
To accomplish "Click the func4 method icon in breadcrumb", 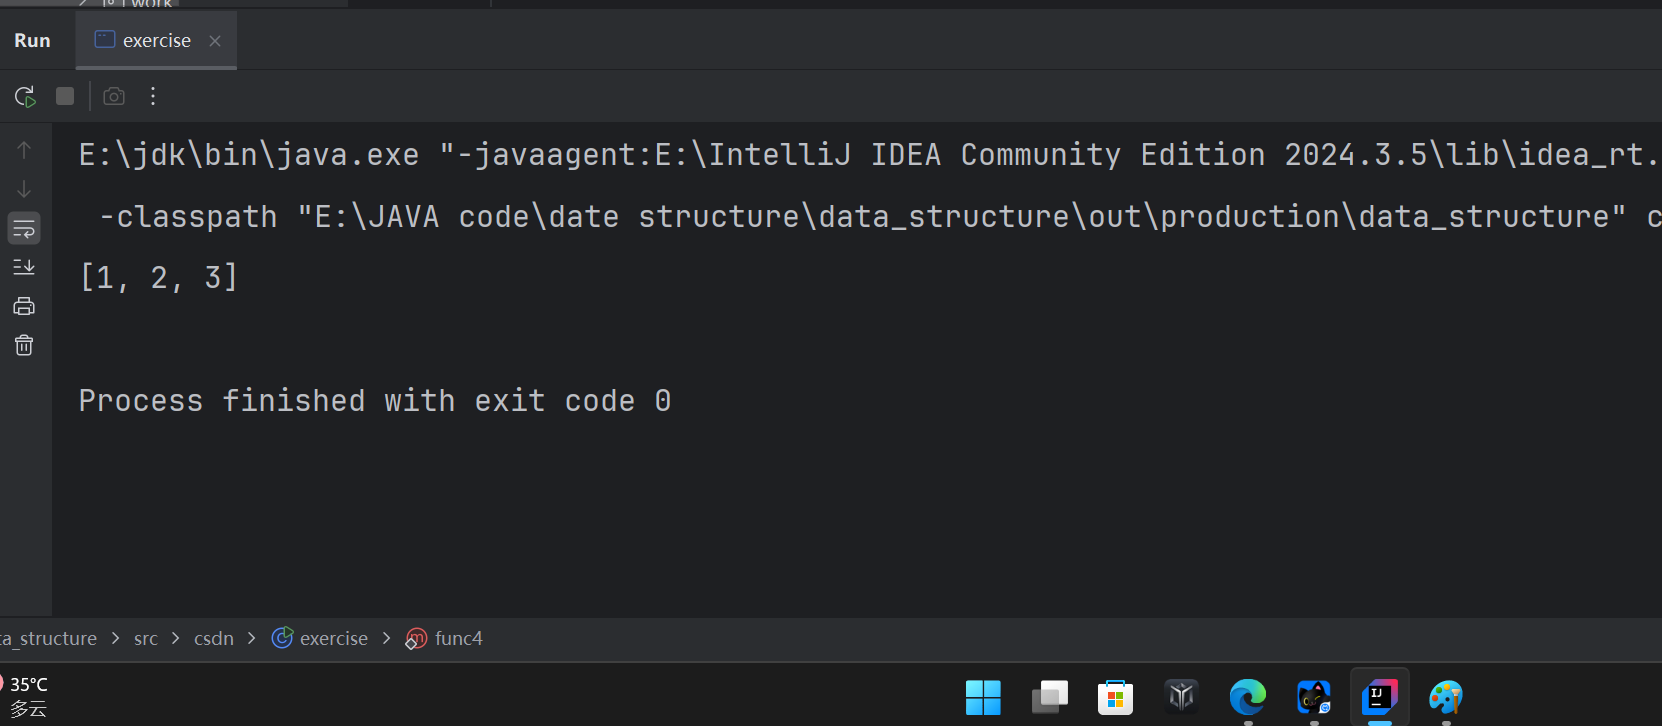I will pos(416,638).
